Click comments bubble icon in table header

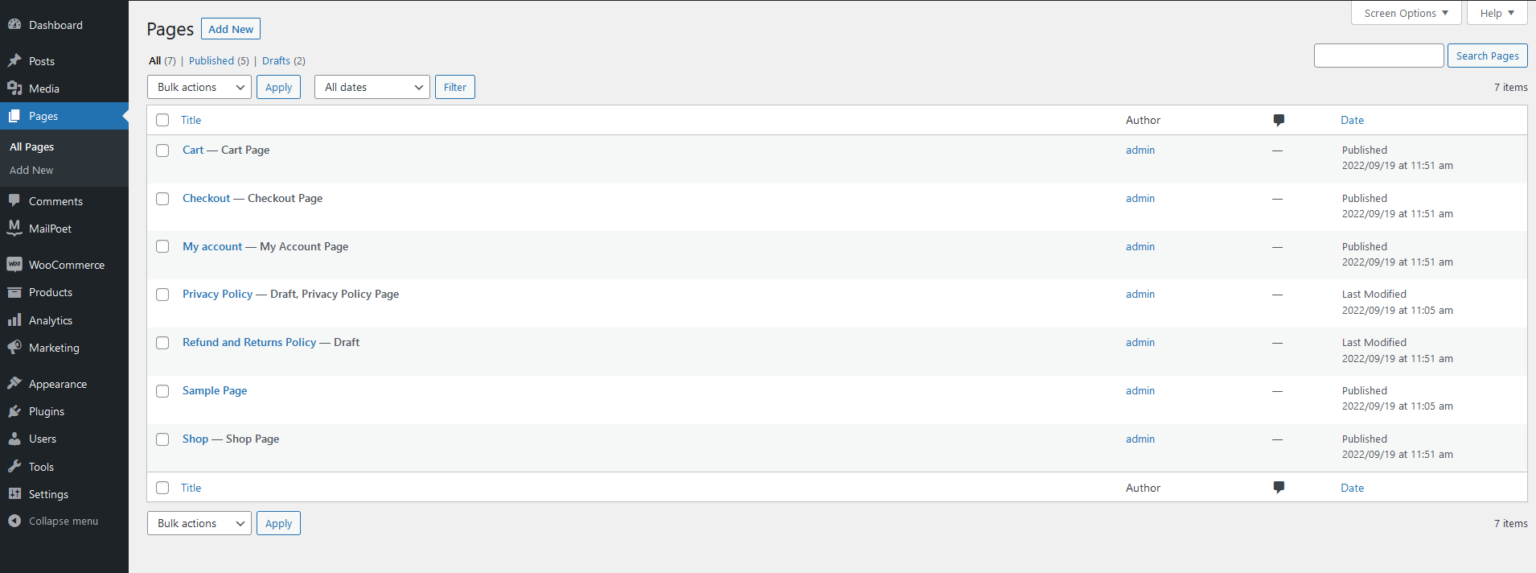click(1278, 120)
